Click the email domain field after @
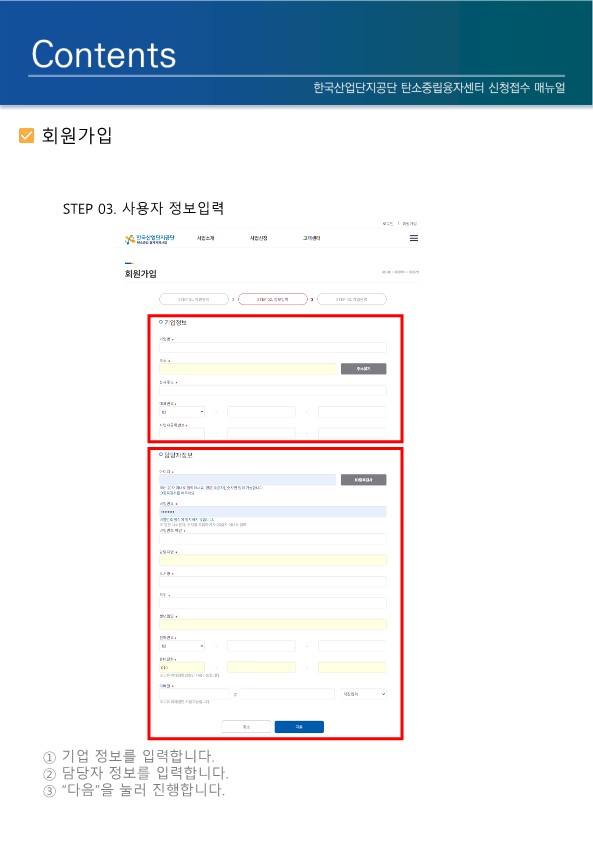593x842 pixels. [x=288, y=694]
